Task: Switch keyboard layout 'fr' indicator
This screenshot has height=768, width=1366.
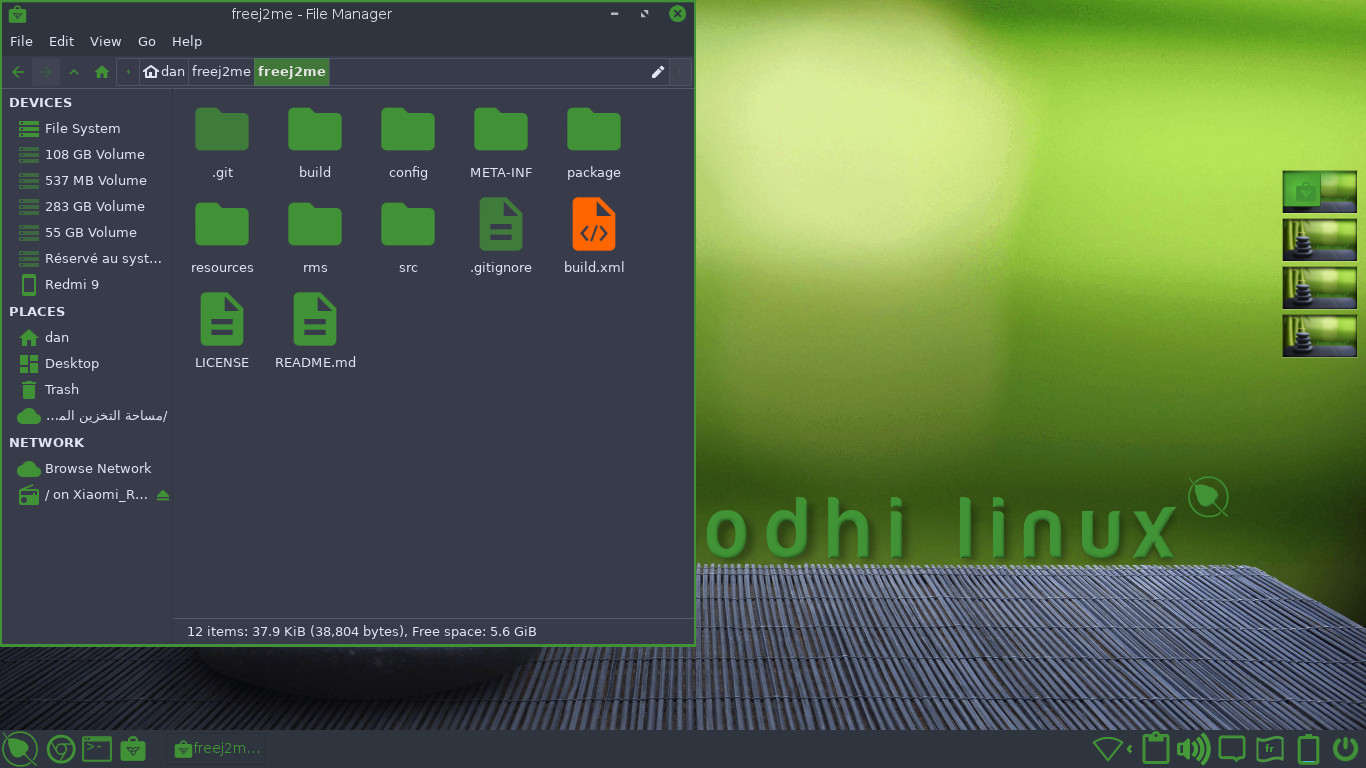Action: 1270,748
